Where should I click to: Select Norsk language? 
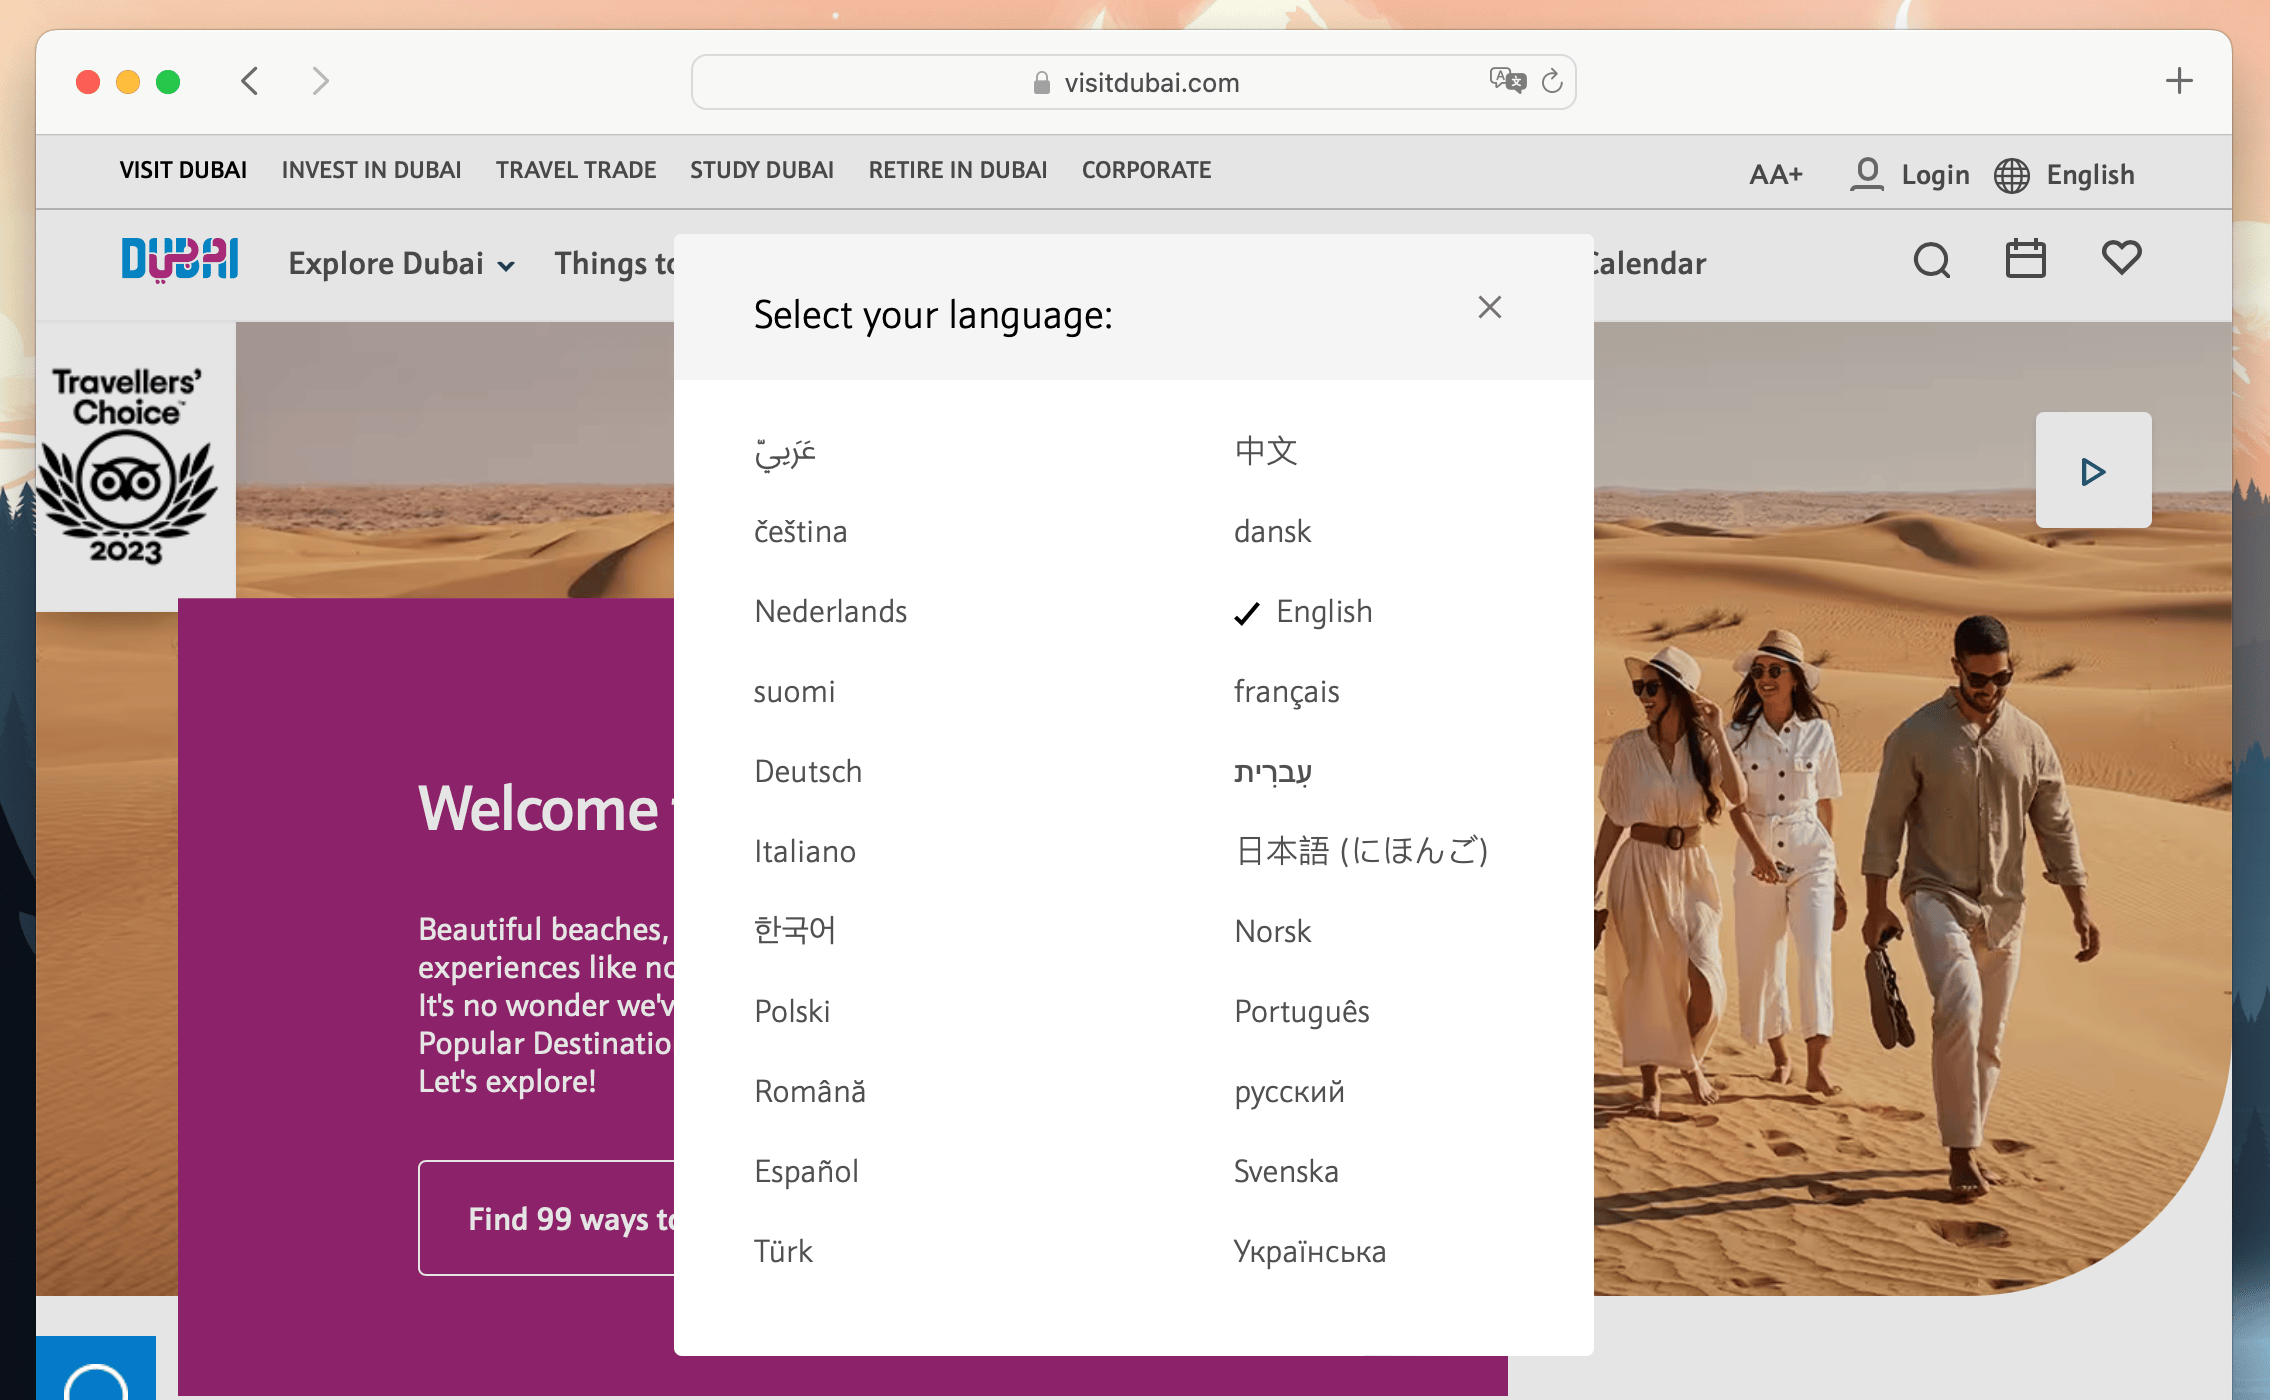(x=1272, y=931)
